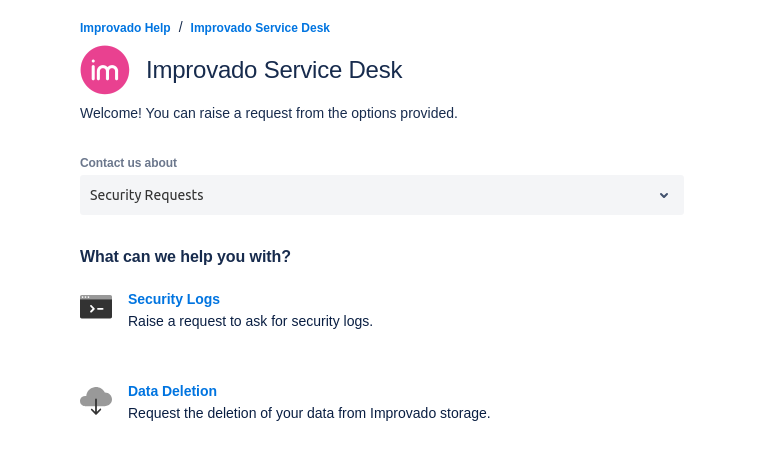Viewport: 782px width, 472px height.
Task: Click the Welcome message text
Action: coord(268,113)
